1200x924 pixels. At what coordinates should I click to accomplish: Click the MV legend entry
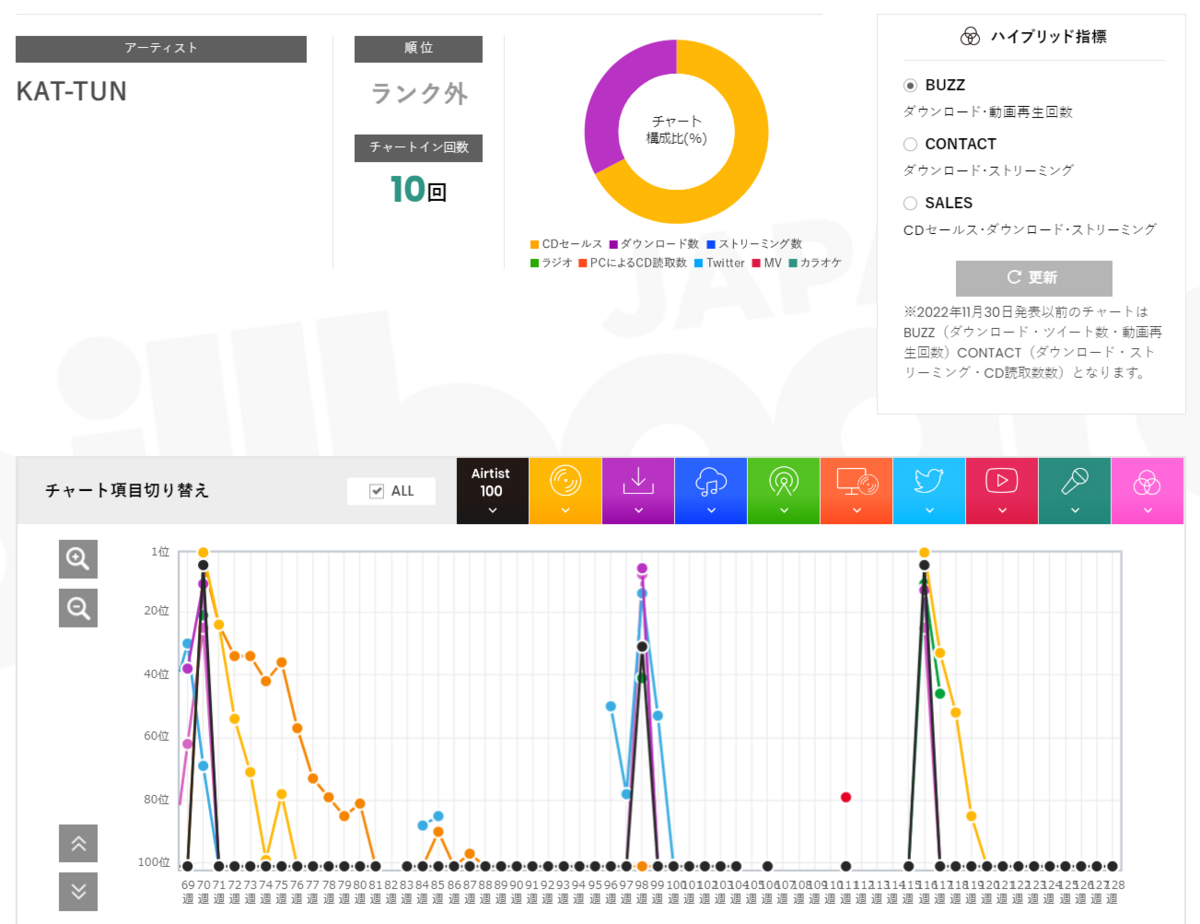pos(766,263)
